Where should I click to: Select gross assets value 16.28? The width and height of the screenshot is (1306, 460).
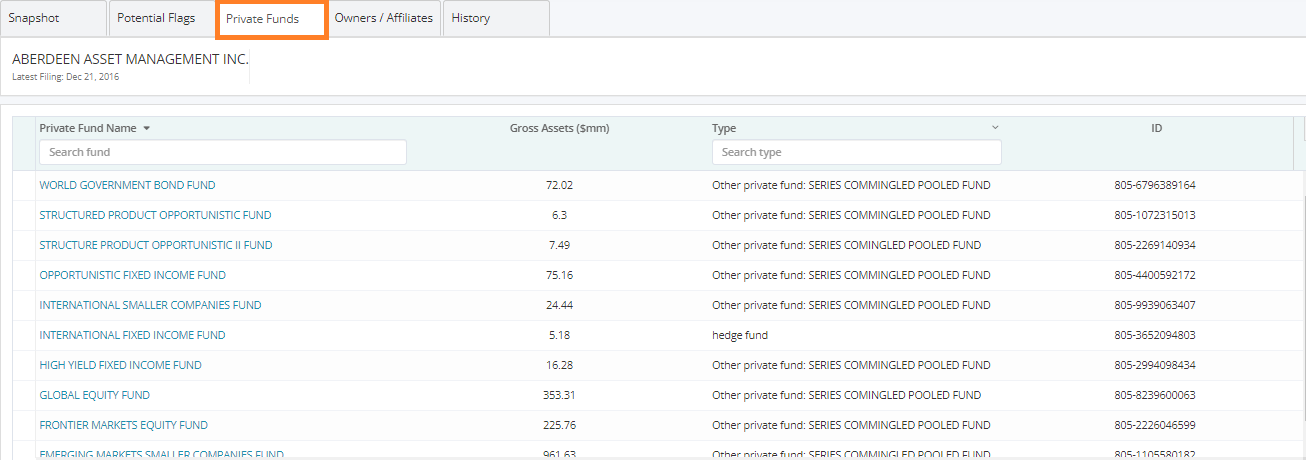[x=559, y=365]
